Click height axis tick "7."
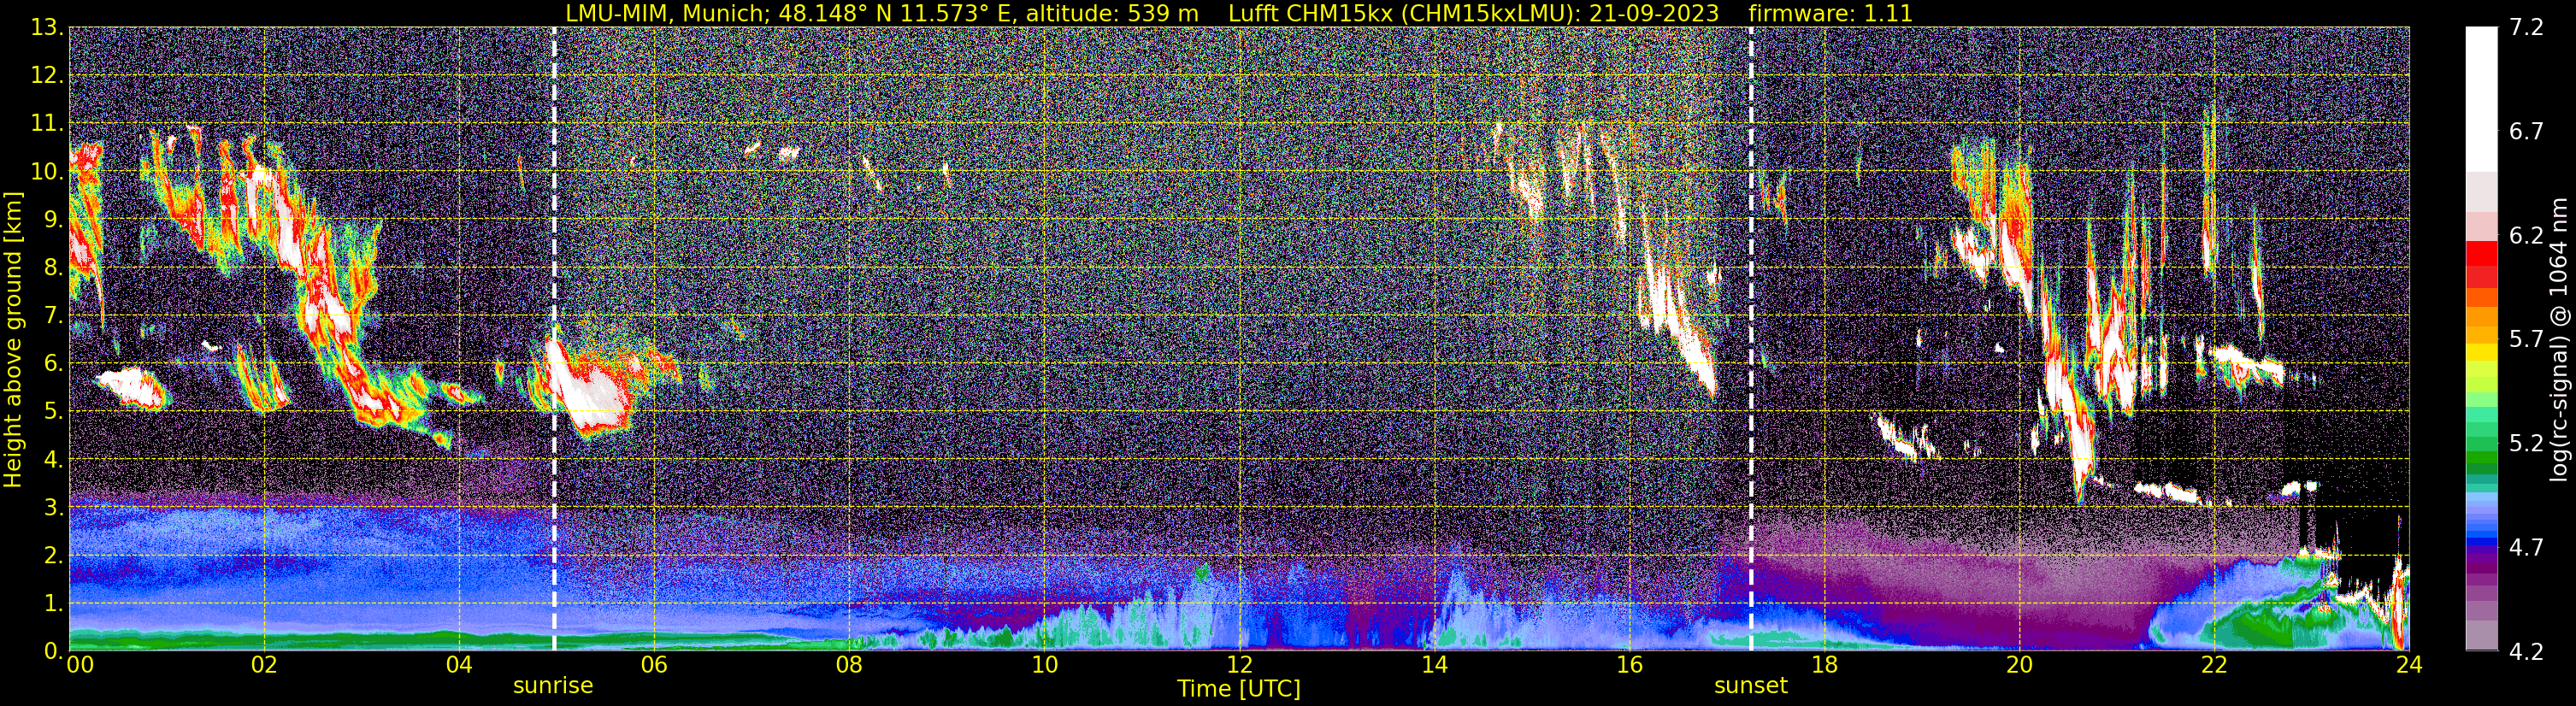2576x706 pixels. tap(53, 316)
